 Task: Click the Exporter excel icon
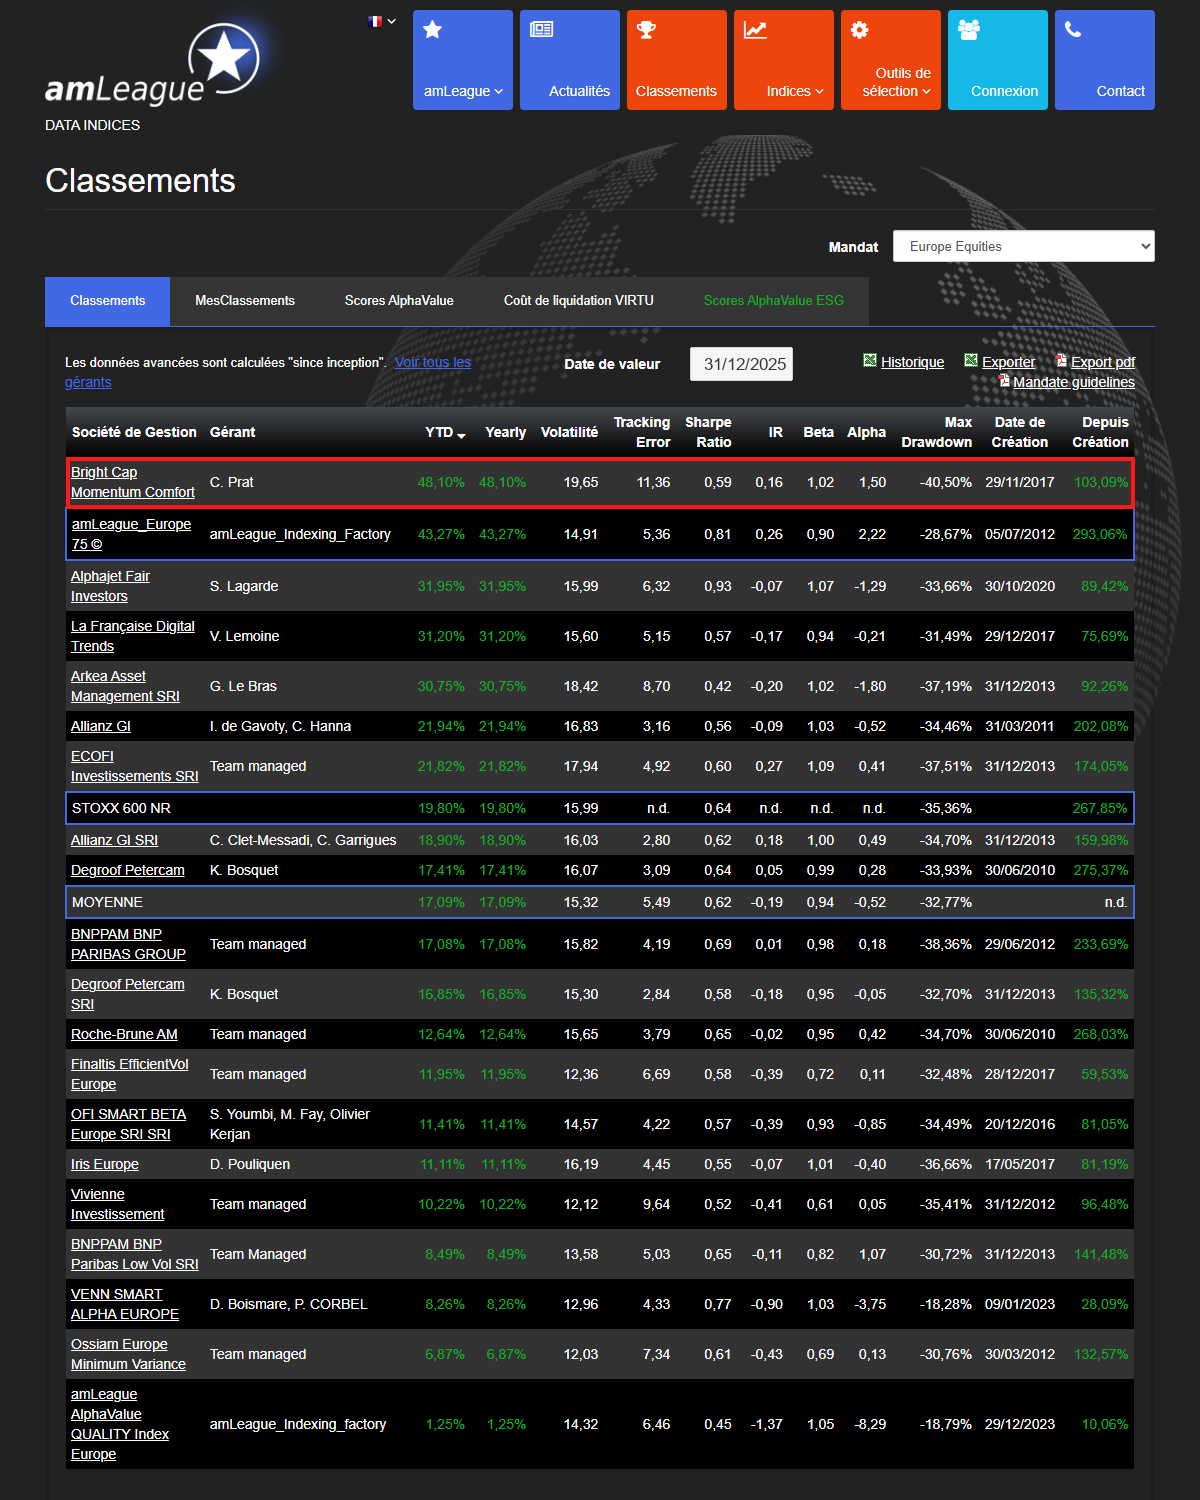pos(971,361)
